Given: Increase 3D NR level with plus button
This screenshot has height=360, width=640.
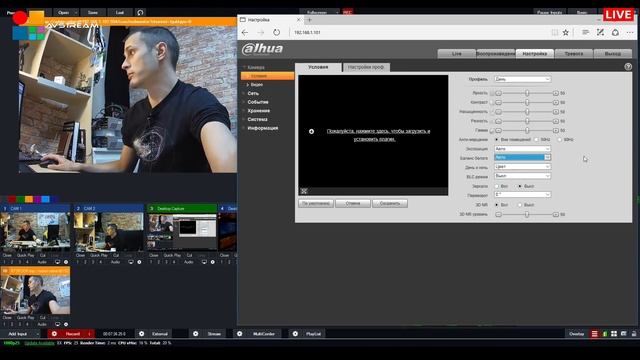Looking at the screenshot, I should pos(555,214).
